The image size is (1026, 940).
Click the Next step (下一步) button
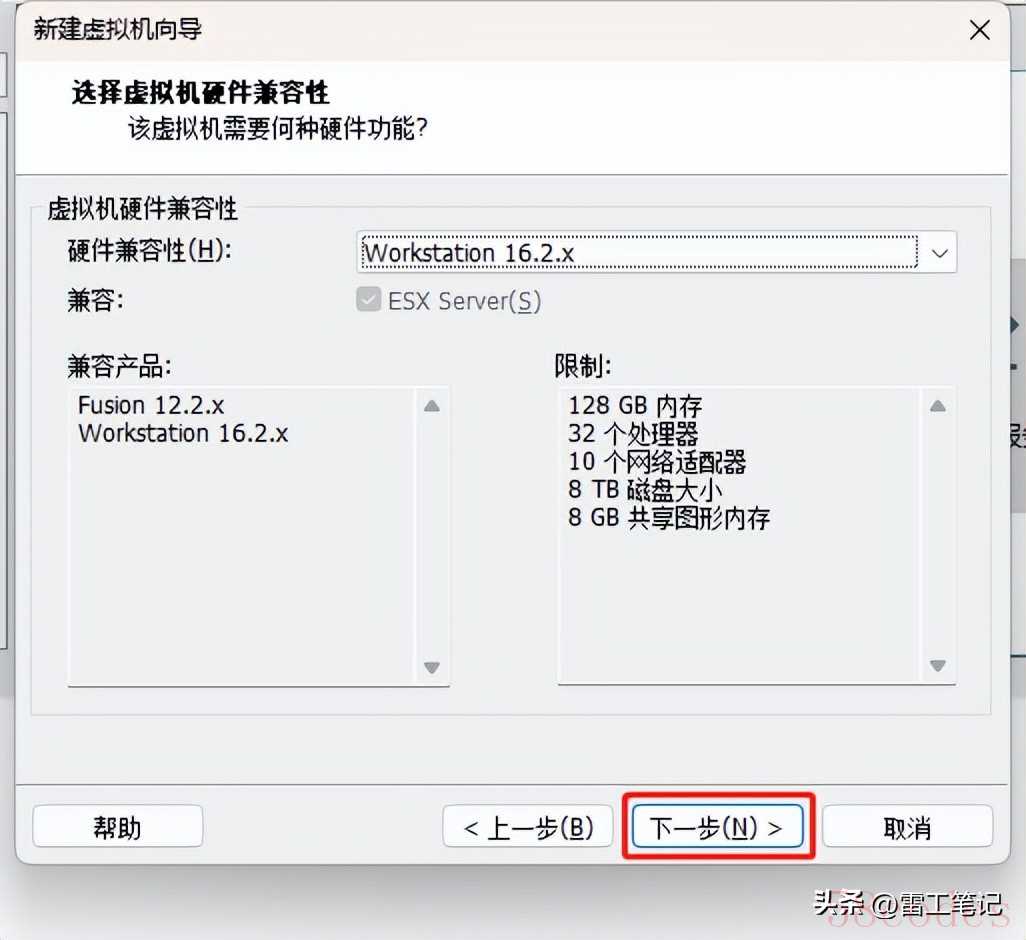[x=717, y=827]
